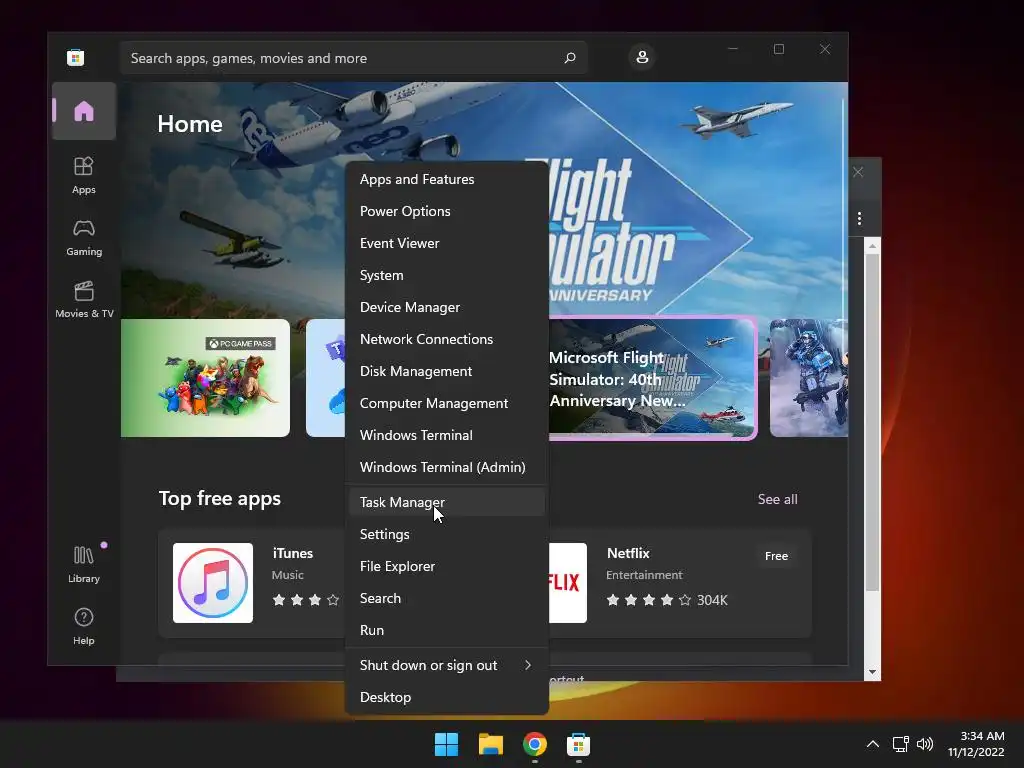Open PC Game Pass promo thumbnail
This screenshot has width=1024, height=768.
click(205, 377)
